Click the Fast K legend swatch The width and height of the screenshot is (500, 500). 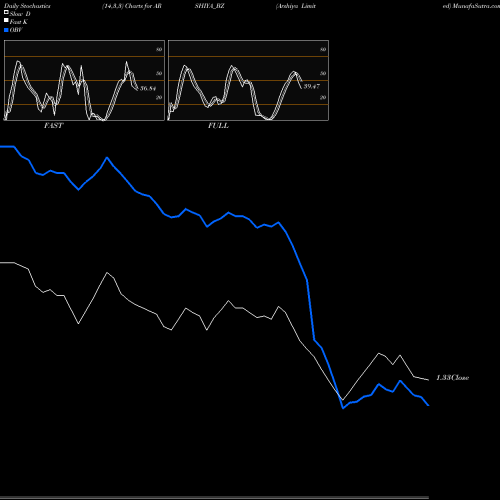click(6, 20)
